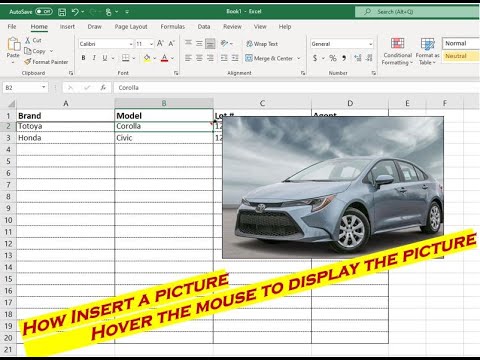Toggle Bold formatting
The image size is (480, 360).
click(x=83, y=58)
